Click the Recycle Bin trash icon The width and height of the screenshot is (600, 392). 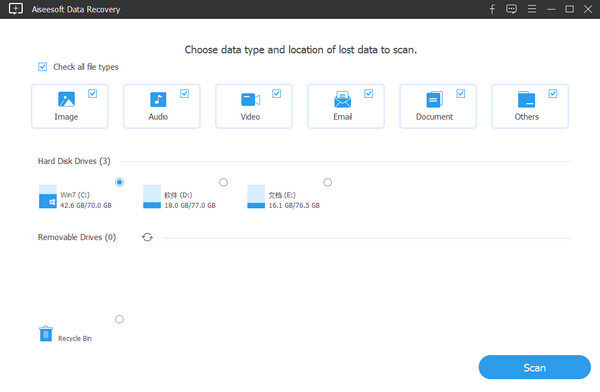click(x=46, y=333)
